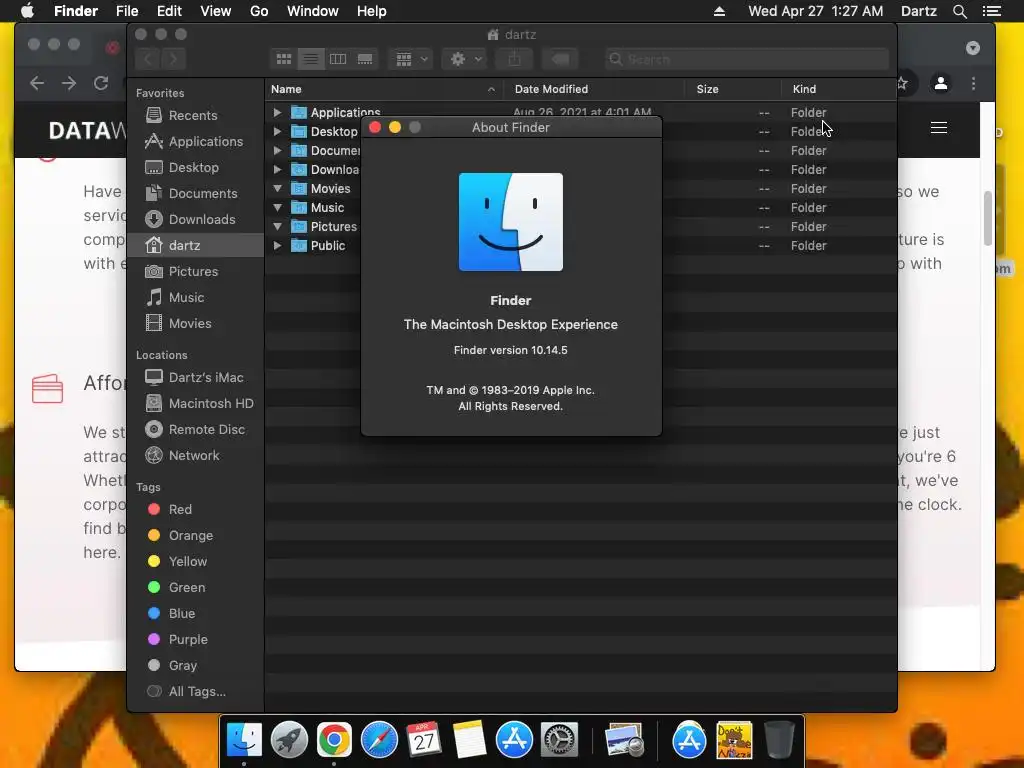Go forward in Finder window
The height and width of the screenshot is (768, 1024).
point(173,59)
